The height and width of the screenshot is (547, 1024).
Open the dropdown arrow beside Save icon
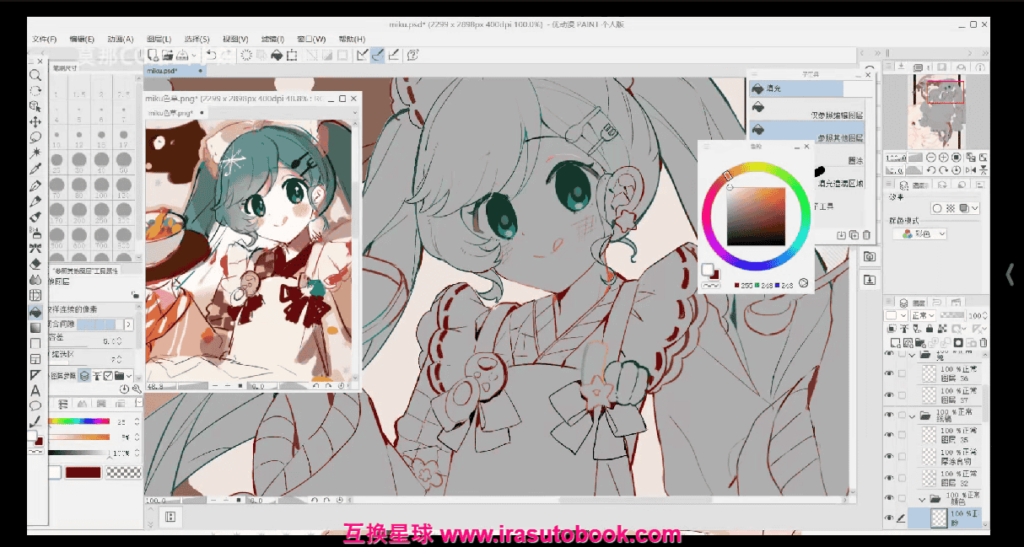coord(195,55)
